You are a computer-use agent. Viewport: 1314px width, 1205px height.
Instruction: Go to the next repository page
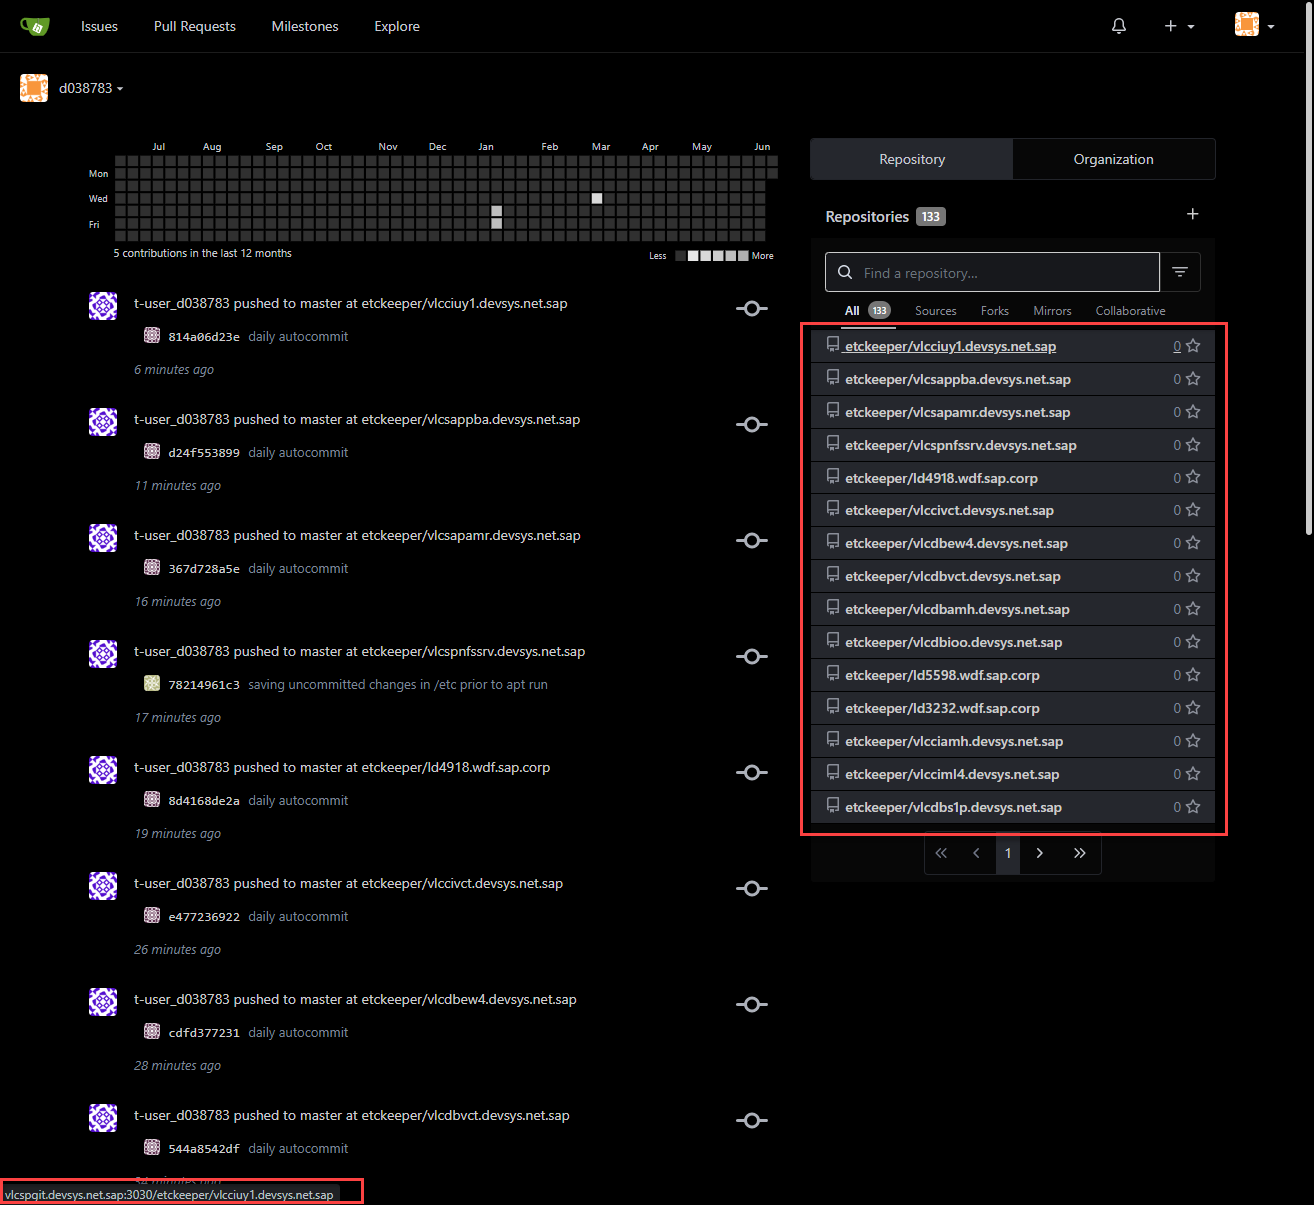point(1040,853)
